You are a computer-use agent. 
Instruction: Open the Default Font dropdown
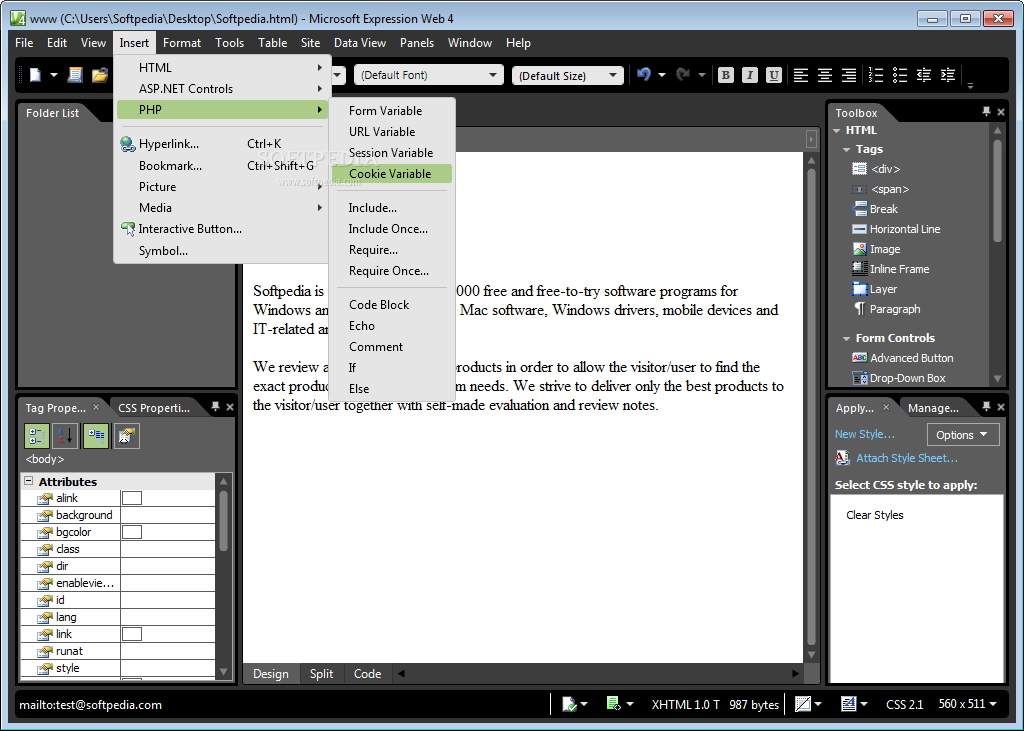pyautogui.click(x=492, y=75)
